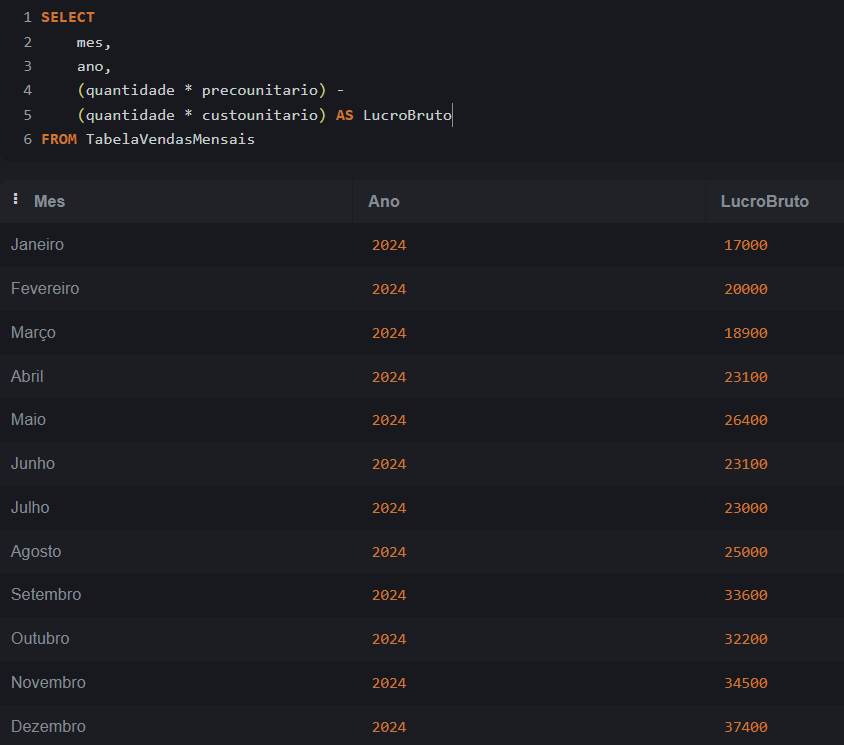Click the 32200 profit value for Outubro
The image size is (844, 745).
point(745,639)
